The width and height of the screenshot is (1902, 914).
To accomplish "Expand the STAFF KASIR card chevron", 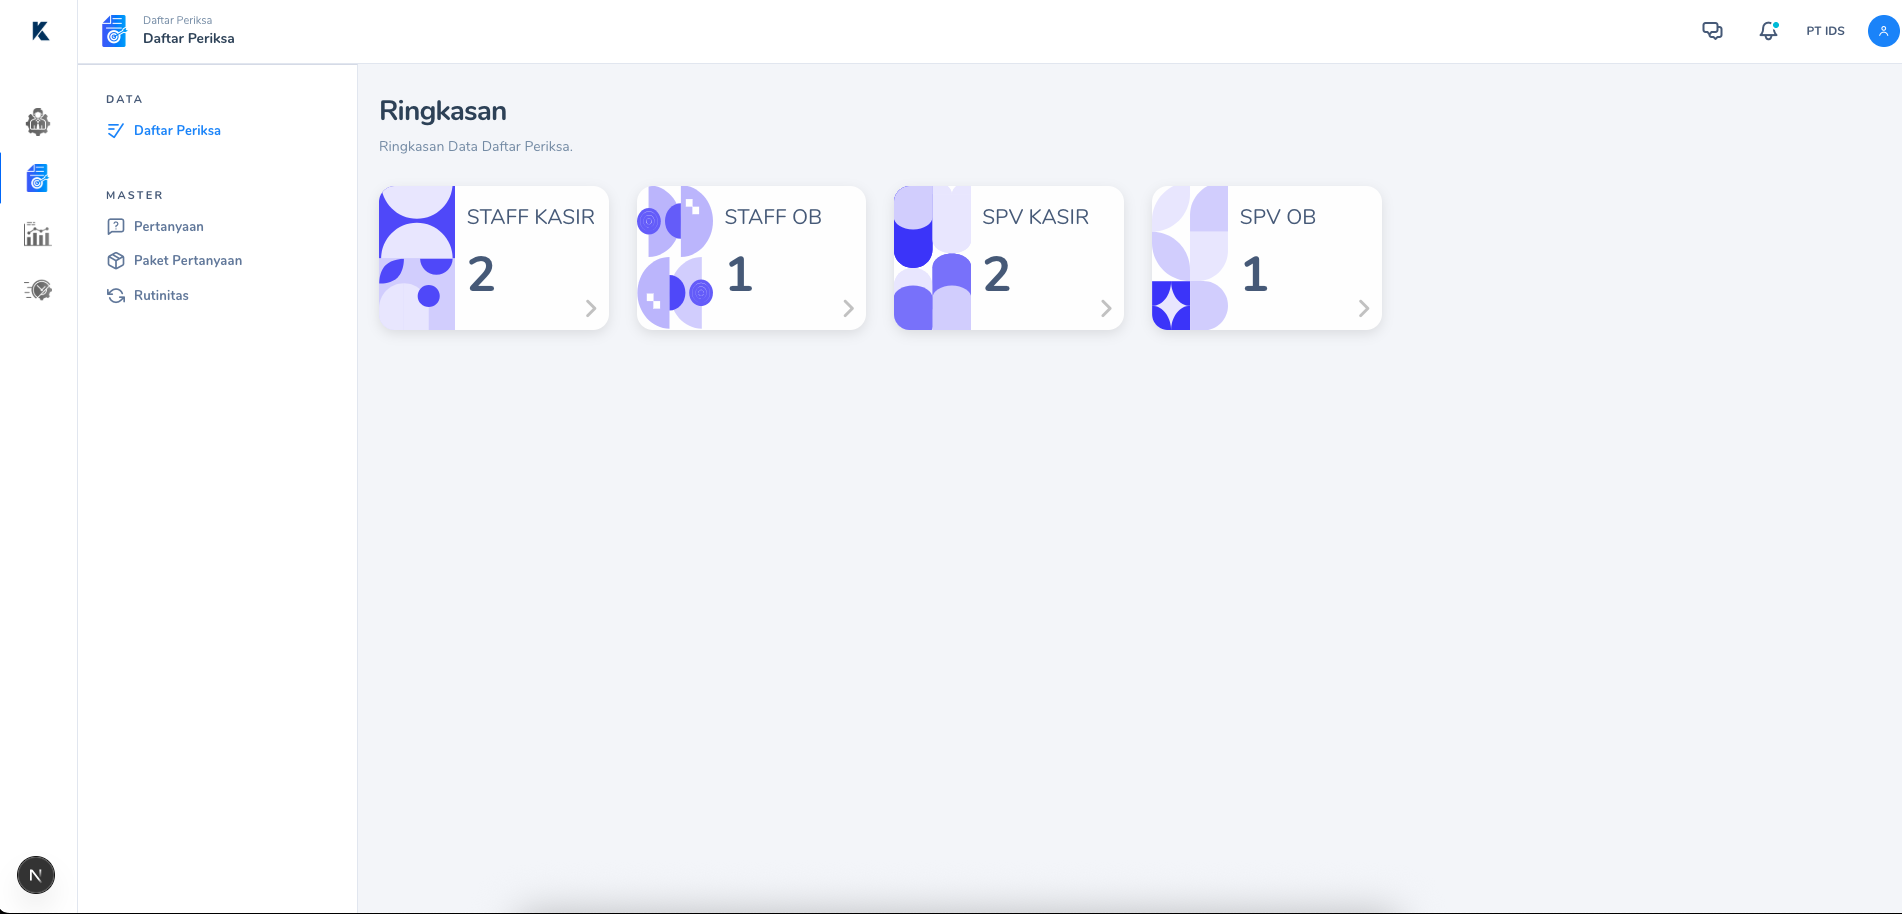I will coord(591,308).
